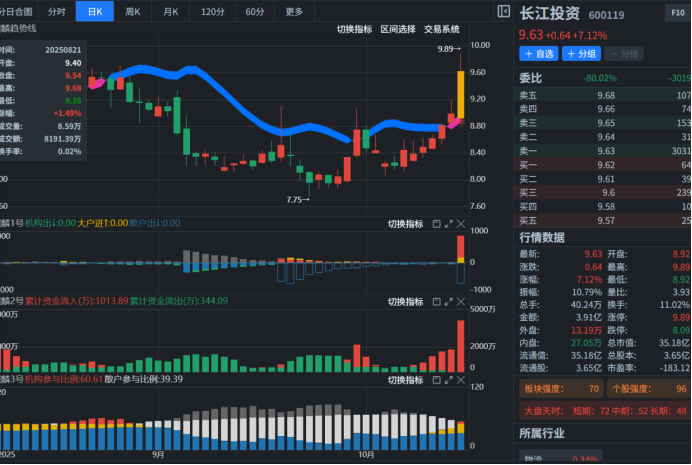Open the F10 company info

[678, 14]
